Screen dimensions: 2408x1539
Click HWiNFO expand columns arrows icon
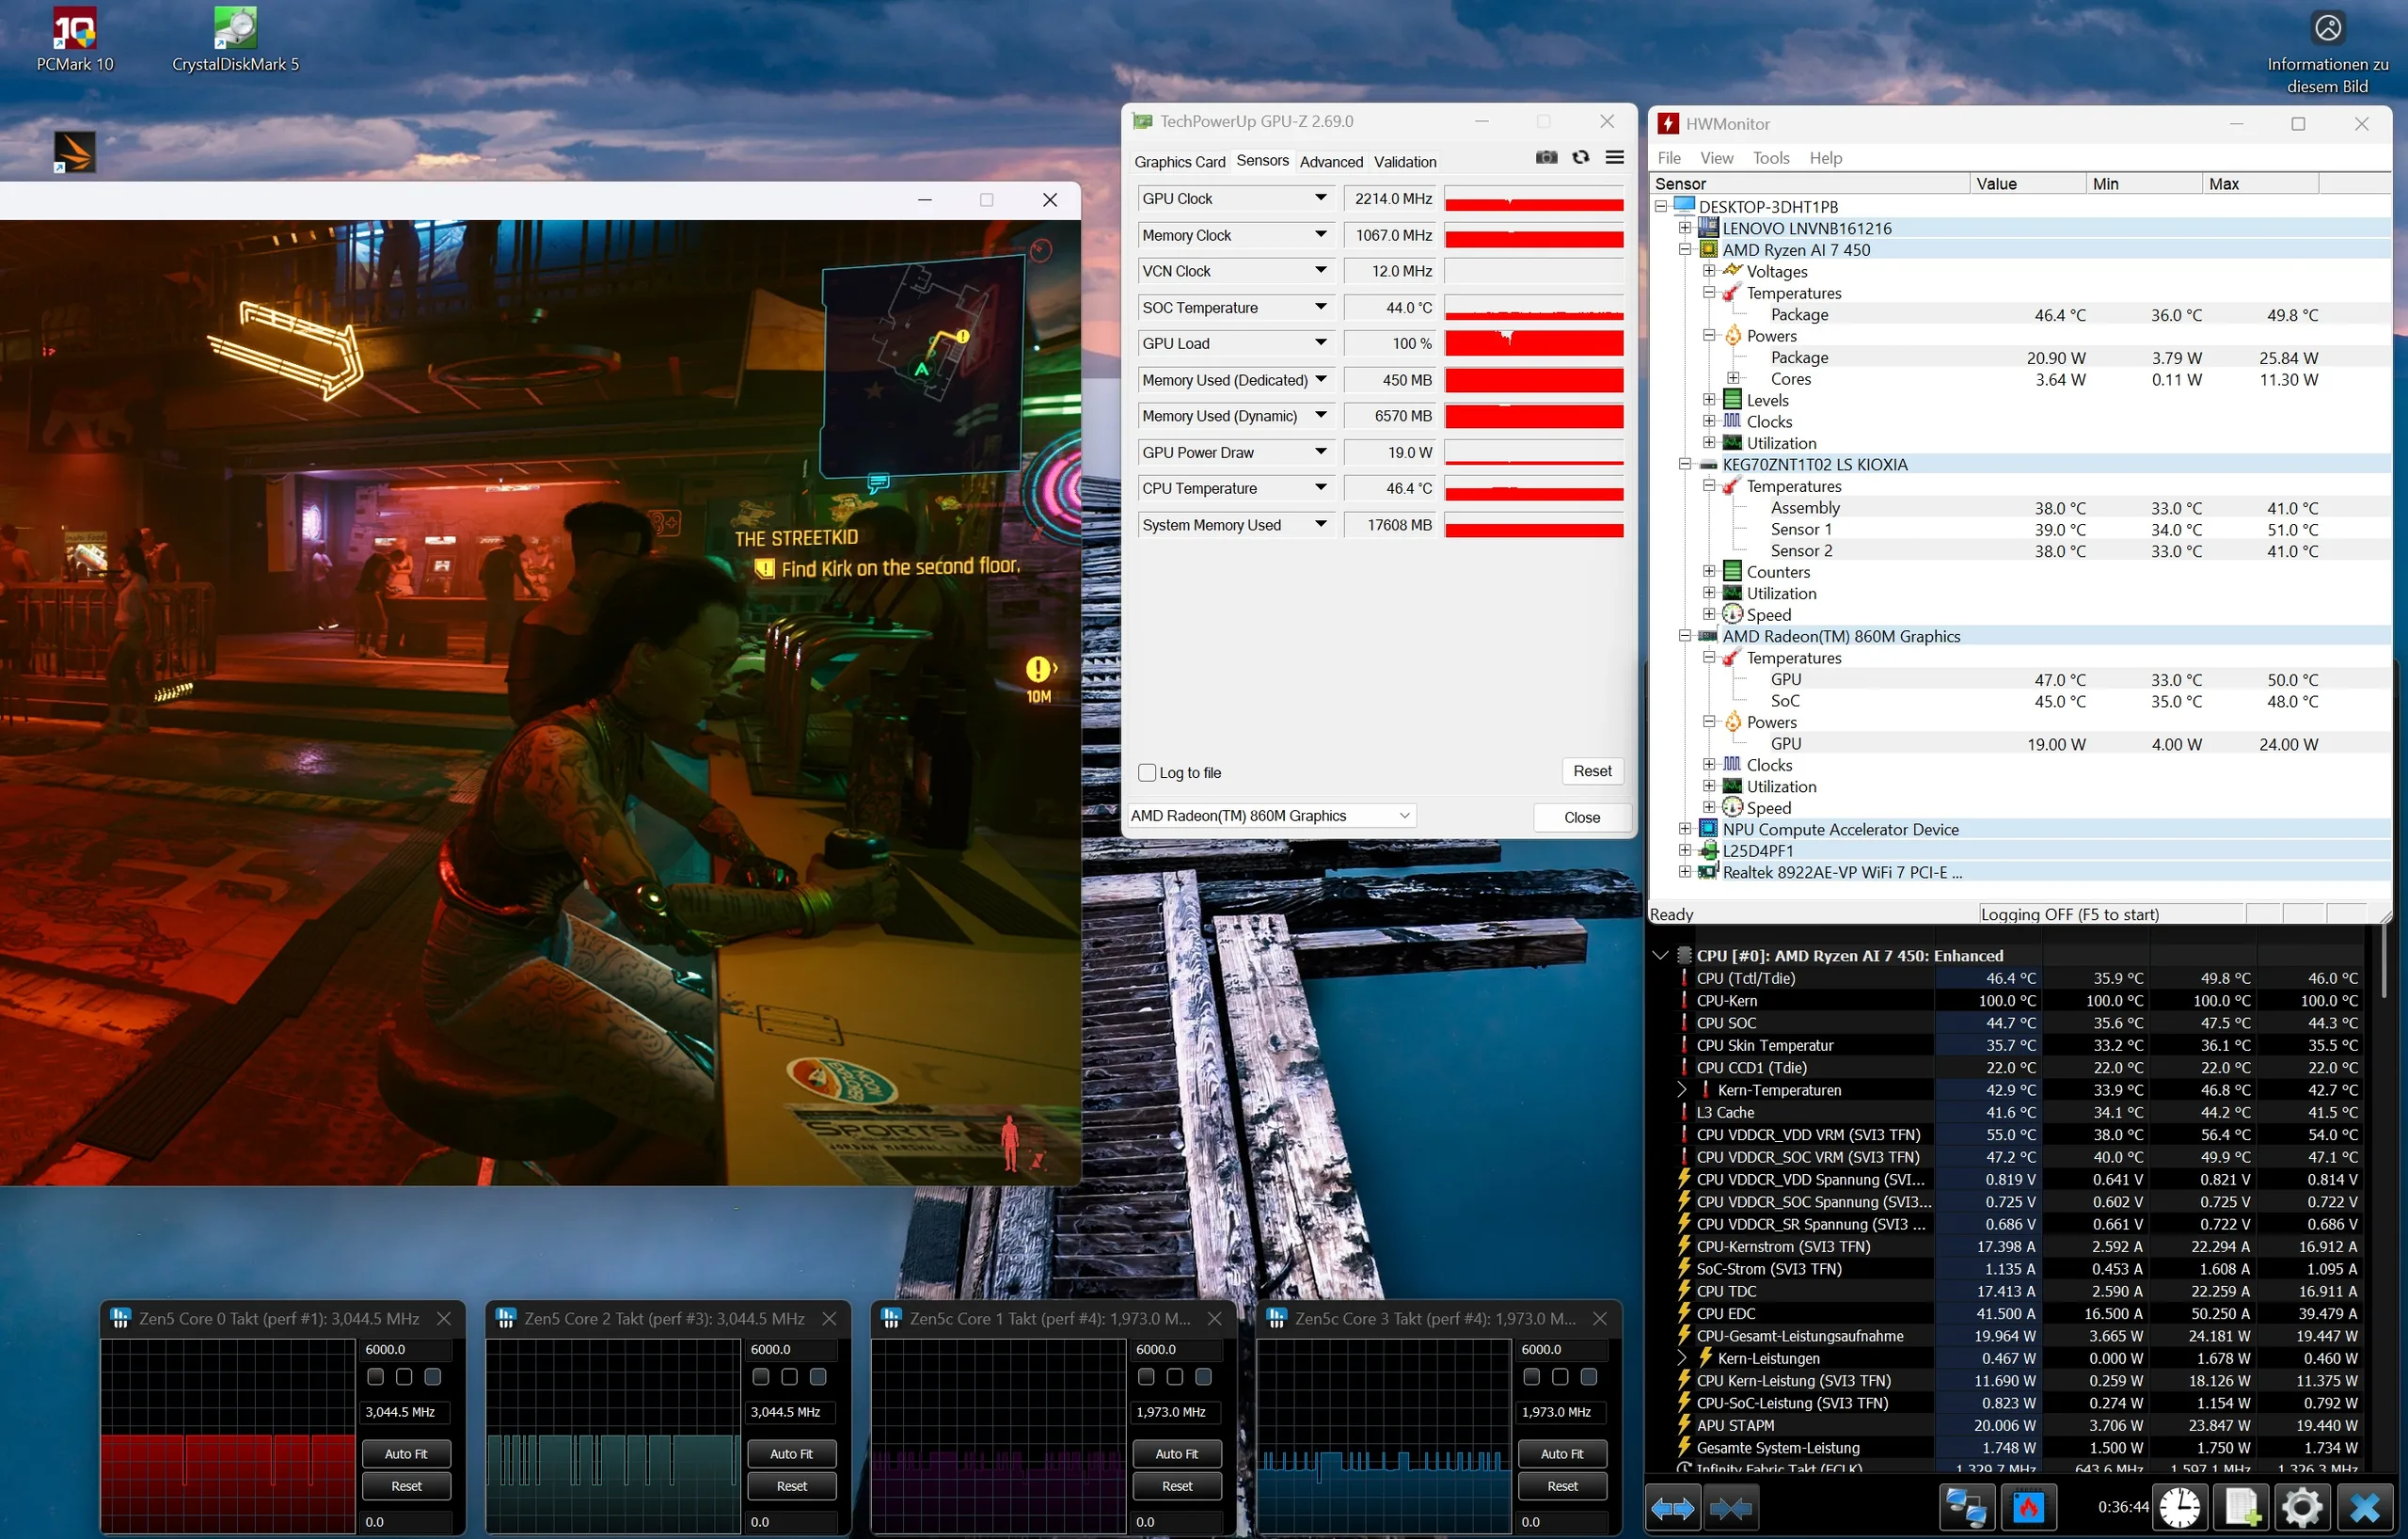coord(1673,1507)
